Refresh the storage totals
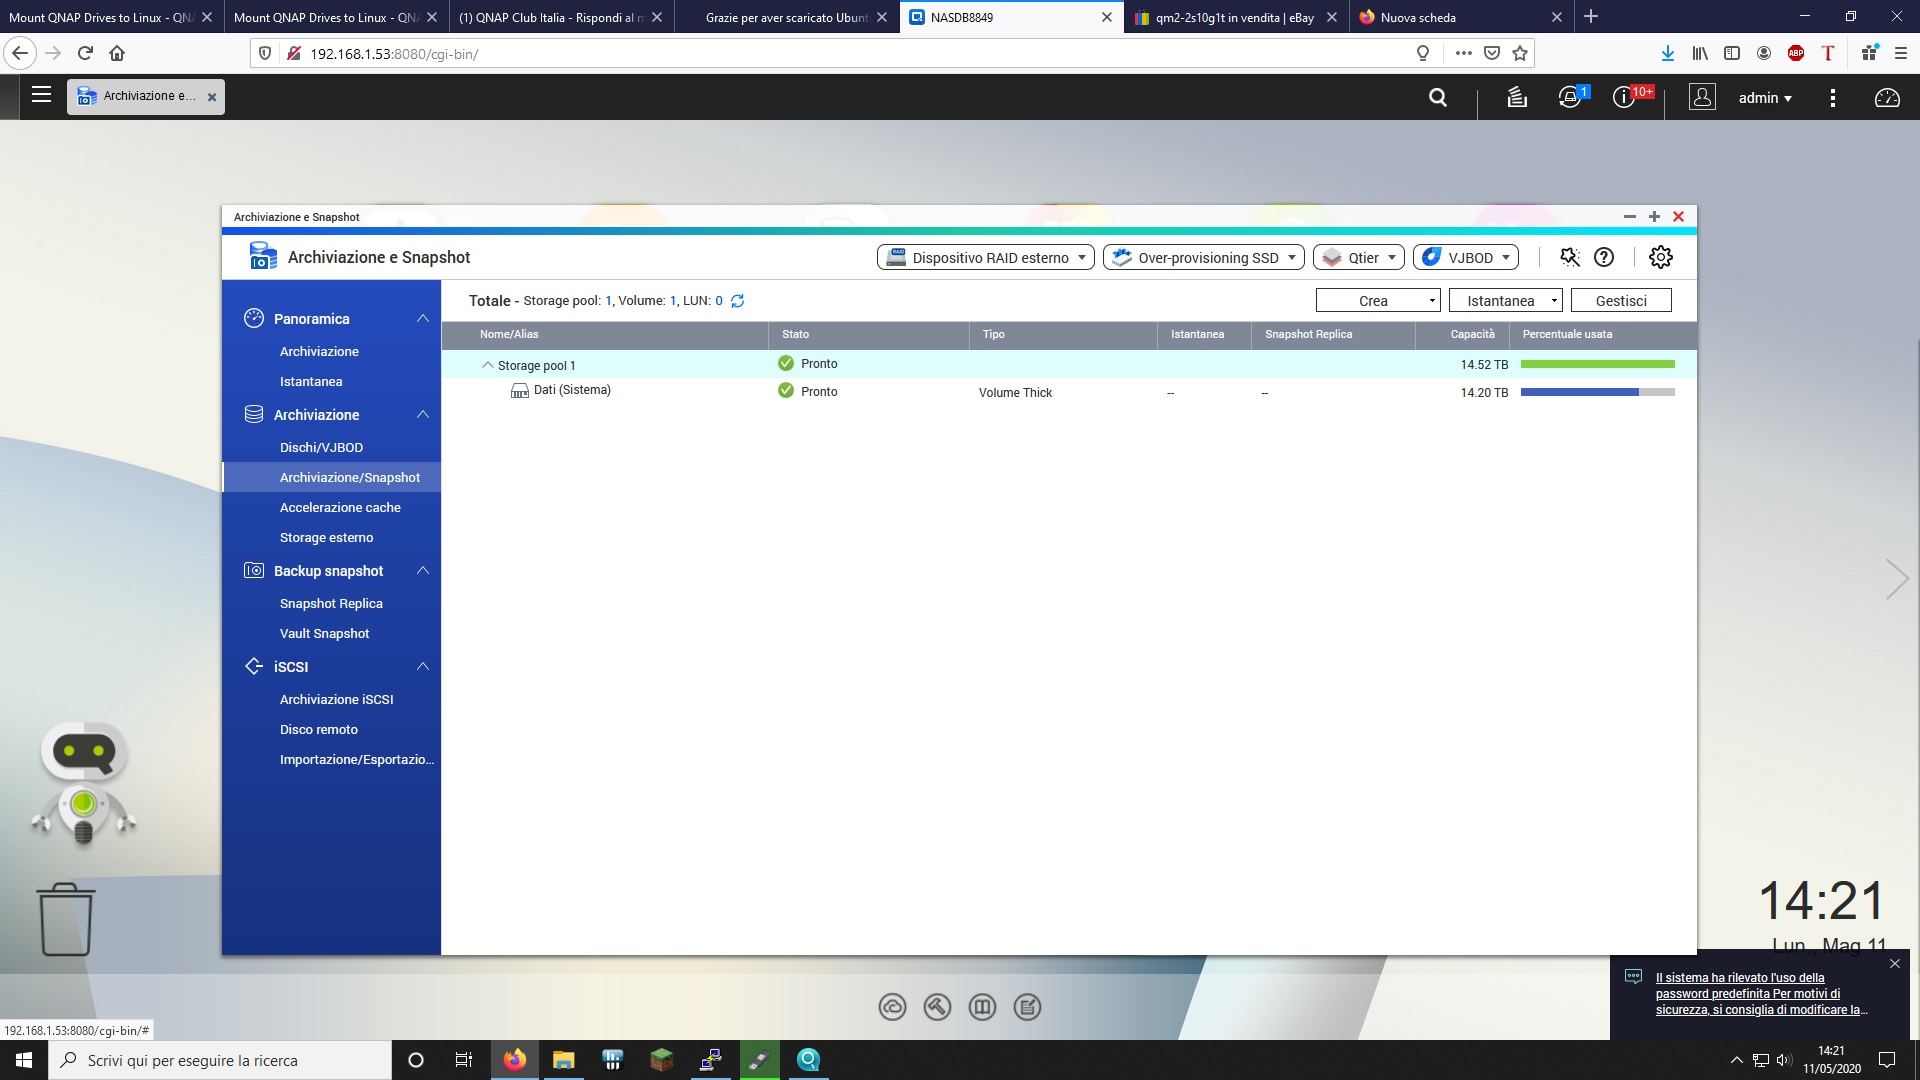Image resolution: width=1920 pixels, height=1080 pixels. 737,301
